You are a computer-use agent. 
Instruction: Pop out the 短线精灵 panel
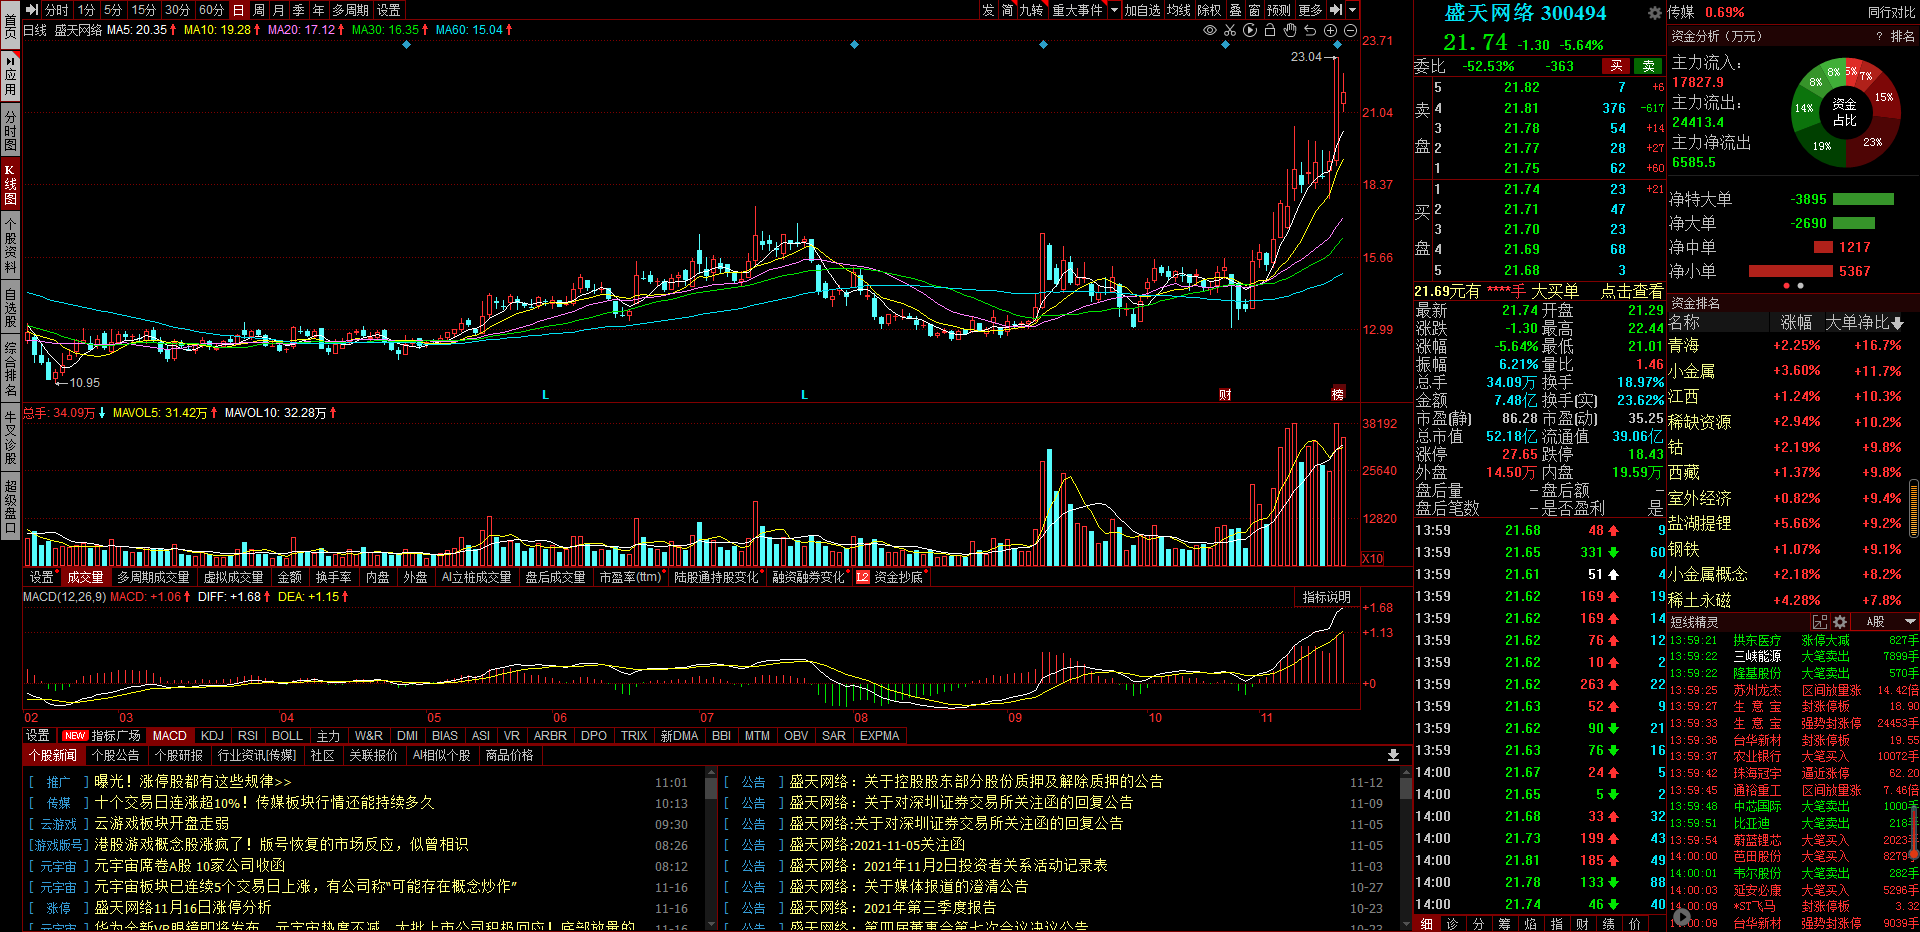[x=1820, y=622]
